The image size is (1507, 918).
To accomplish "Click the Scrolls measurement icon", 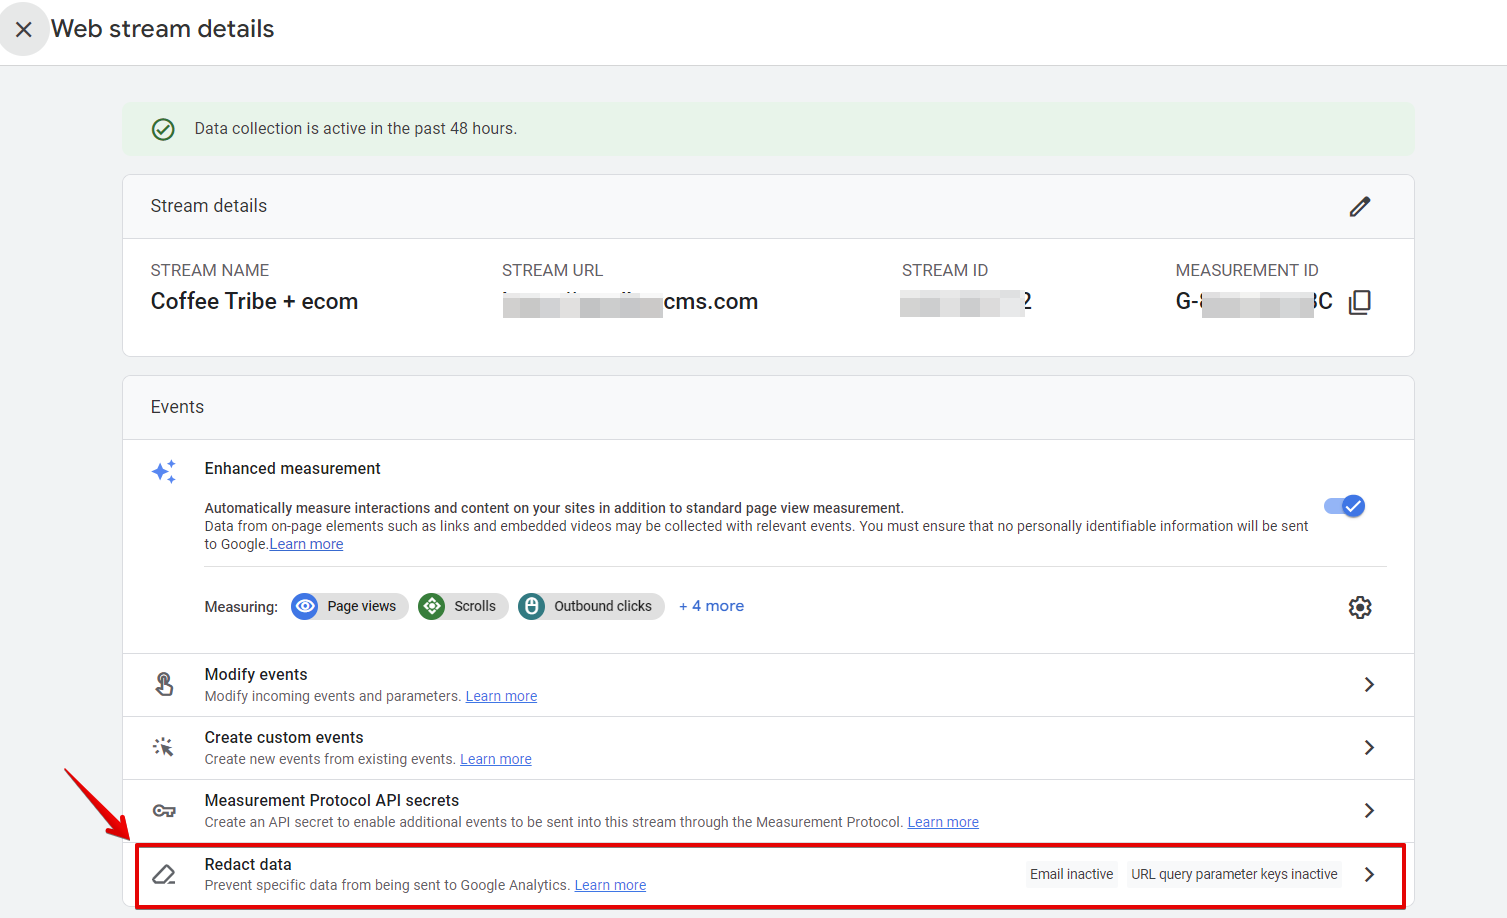I will [431, 606].
